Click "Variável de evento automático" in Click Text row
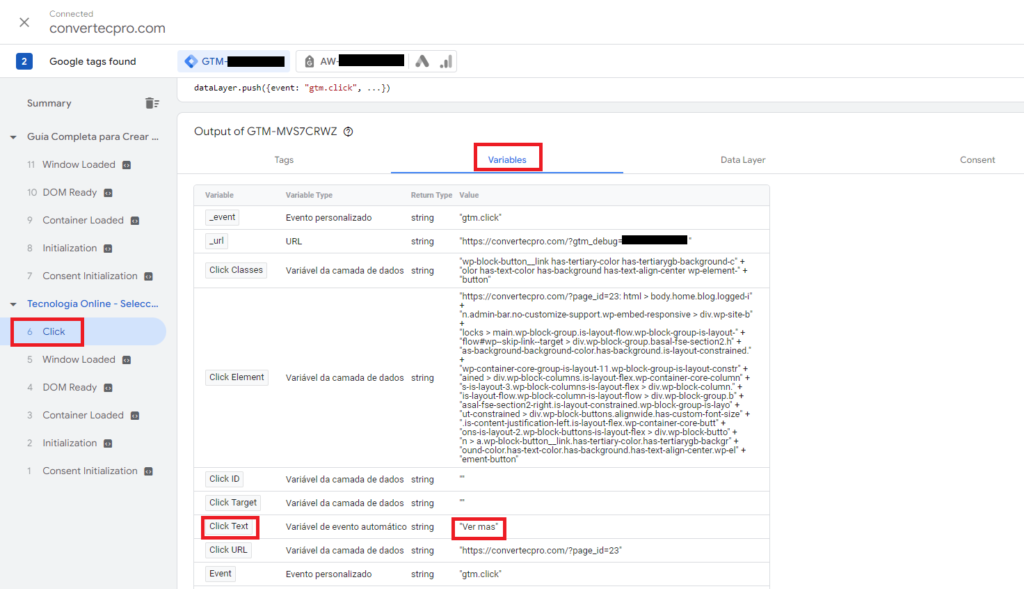The height and width of the screenshot is (589, 1024). click(346, 527)
